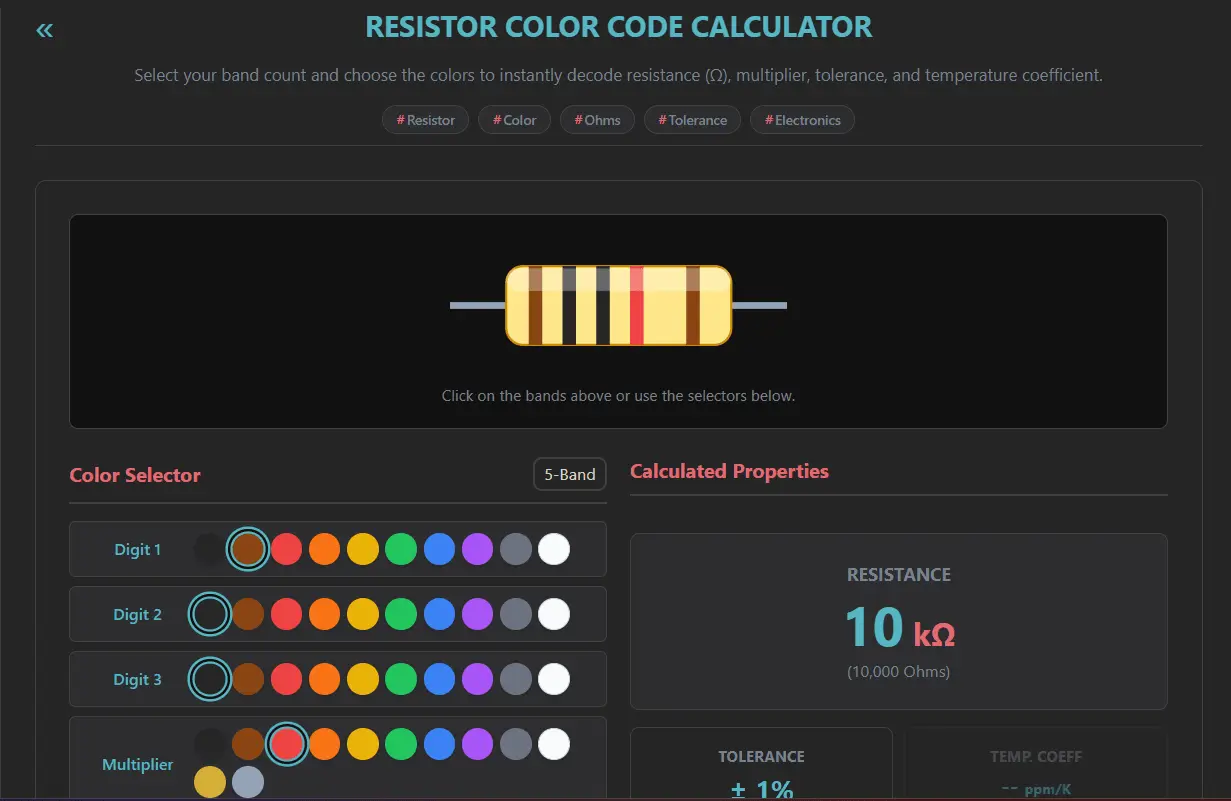Image resolution: width=1231 pixels, height=801 pixels.
Task: Select brown for Multiplier
Action: pos(248,744)
